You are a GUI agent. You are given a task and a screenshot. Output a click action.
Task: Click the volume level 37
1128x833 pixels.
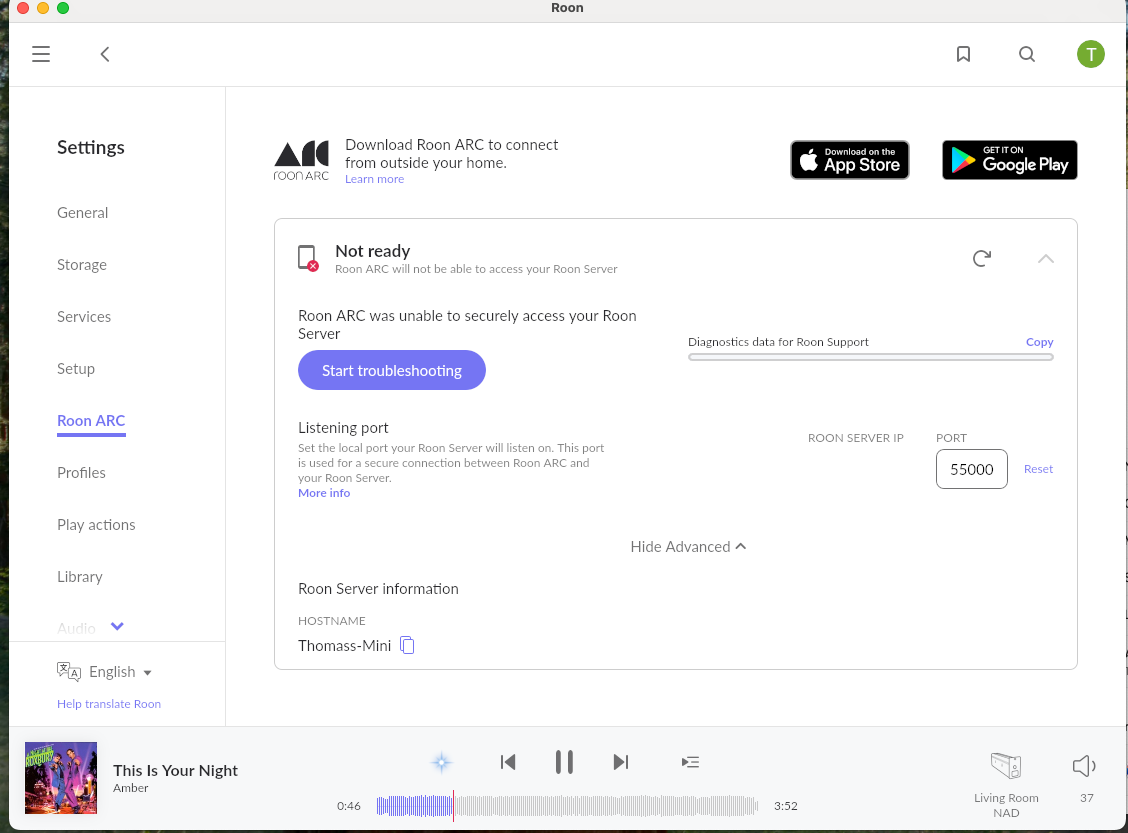point(1086,798)
